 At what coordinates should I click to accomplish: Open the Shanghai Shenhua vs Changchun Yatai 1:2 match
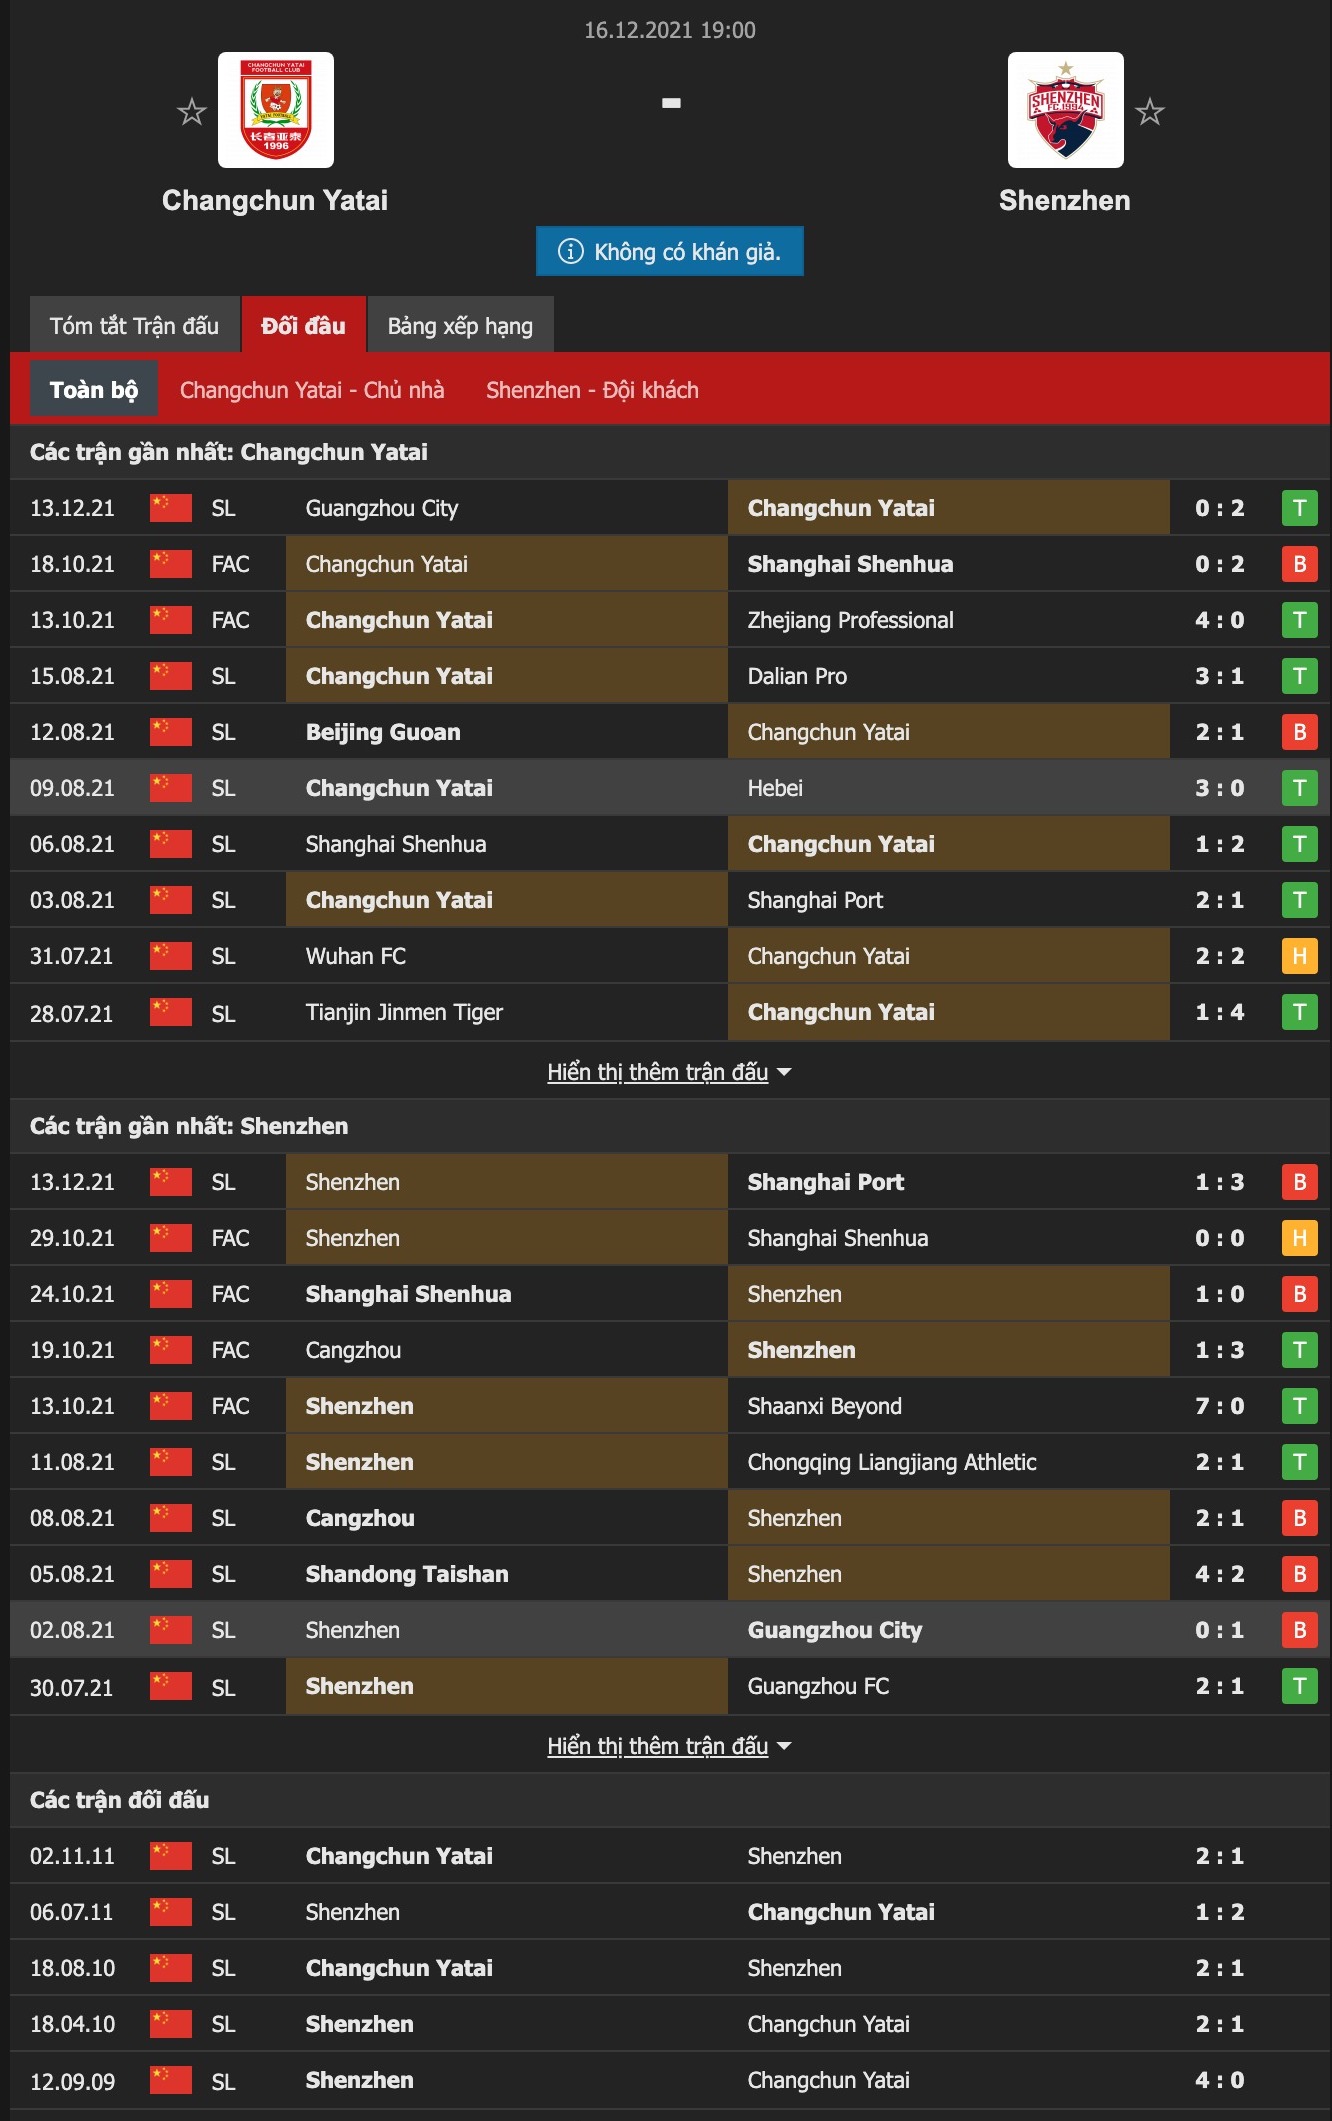pos(670,844)
